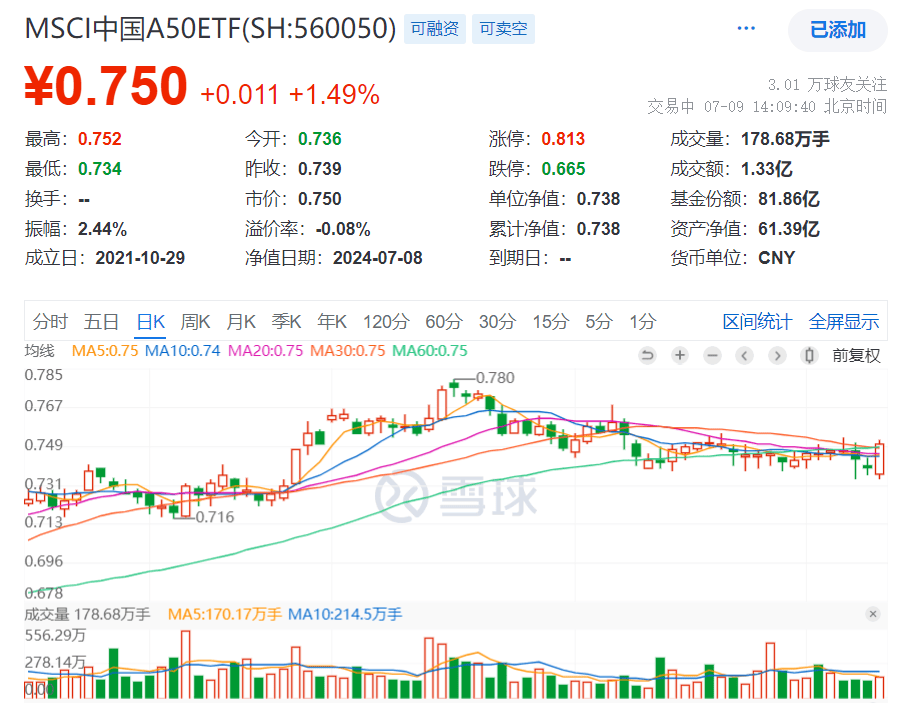Image resolution: width=904 pixels, height=703 pixels.
Task: Click the 0.716 low marker on chart
Action: 215,517
